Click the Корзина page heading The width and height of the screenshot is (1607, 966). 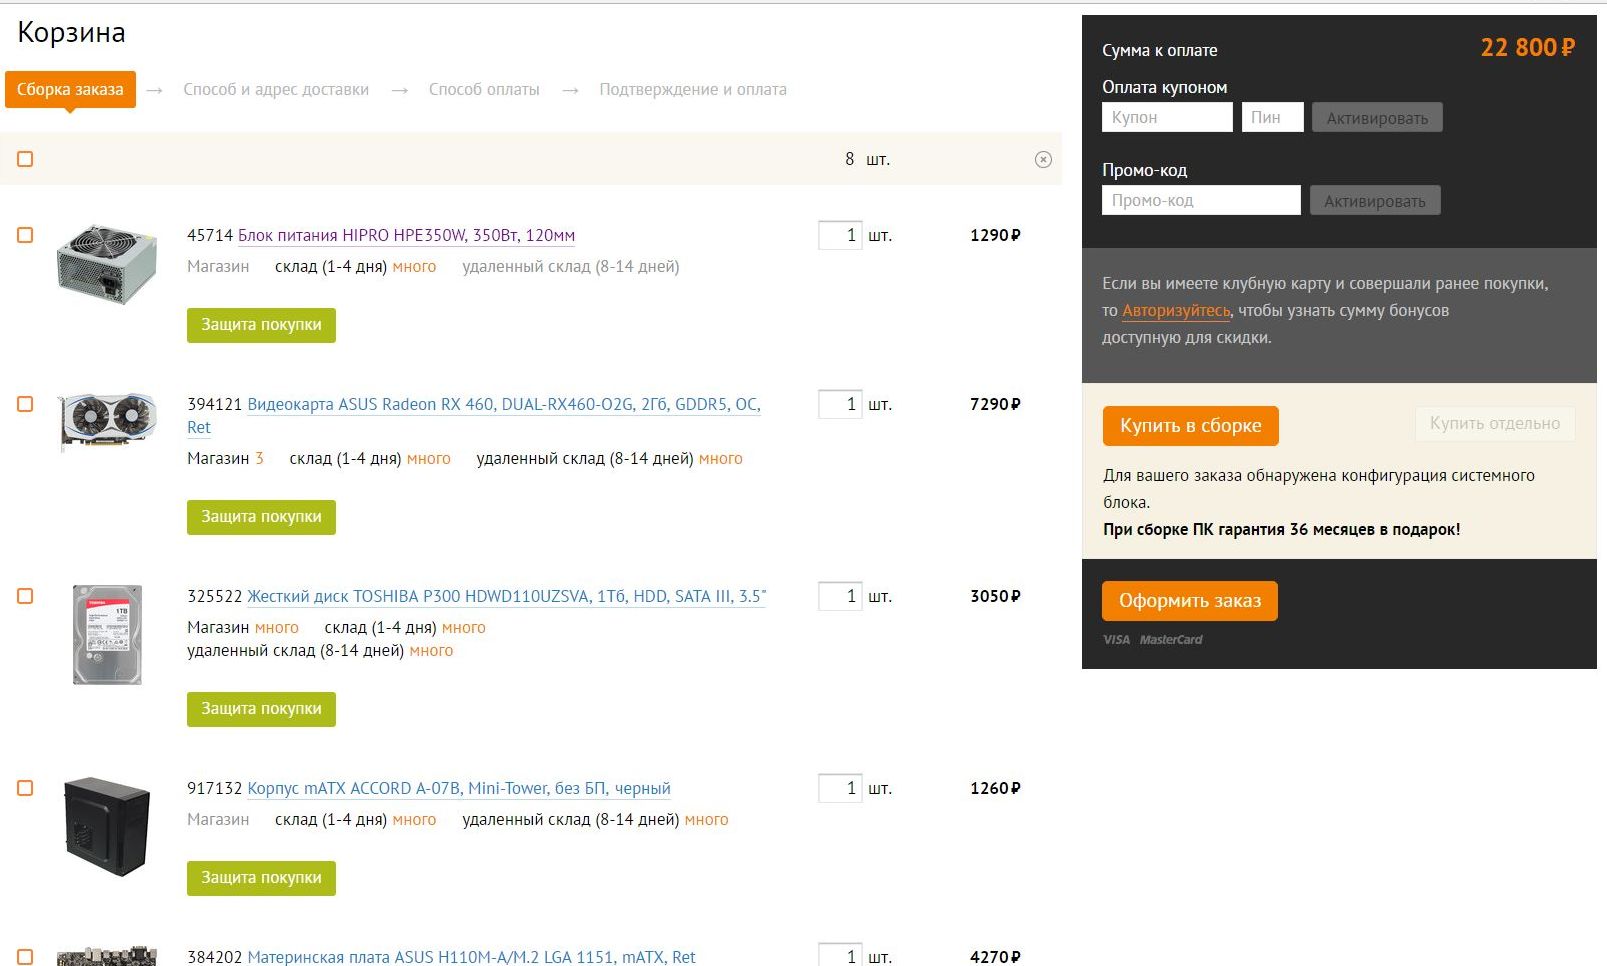click(x=71, y=33)
